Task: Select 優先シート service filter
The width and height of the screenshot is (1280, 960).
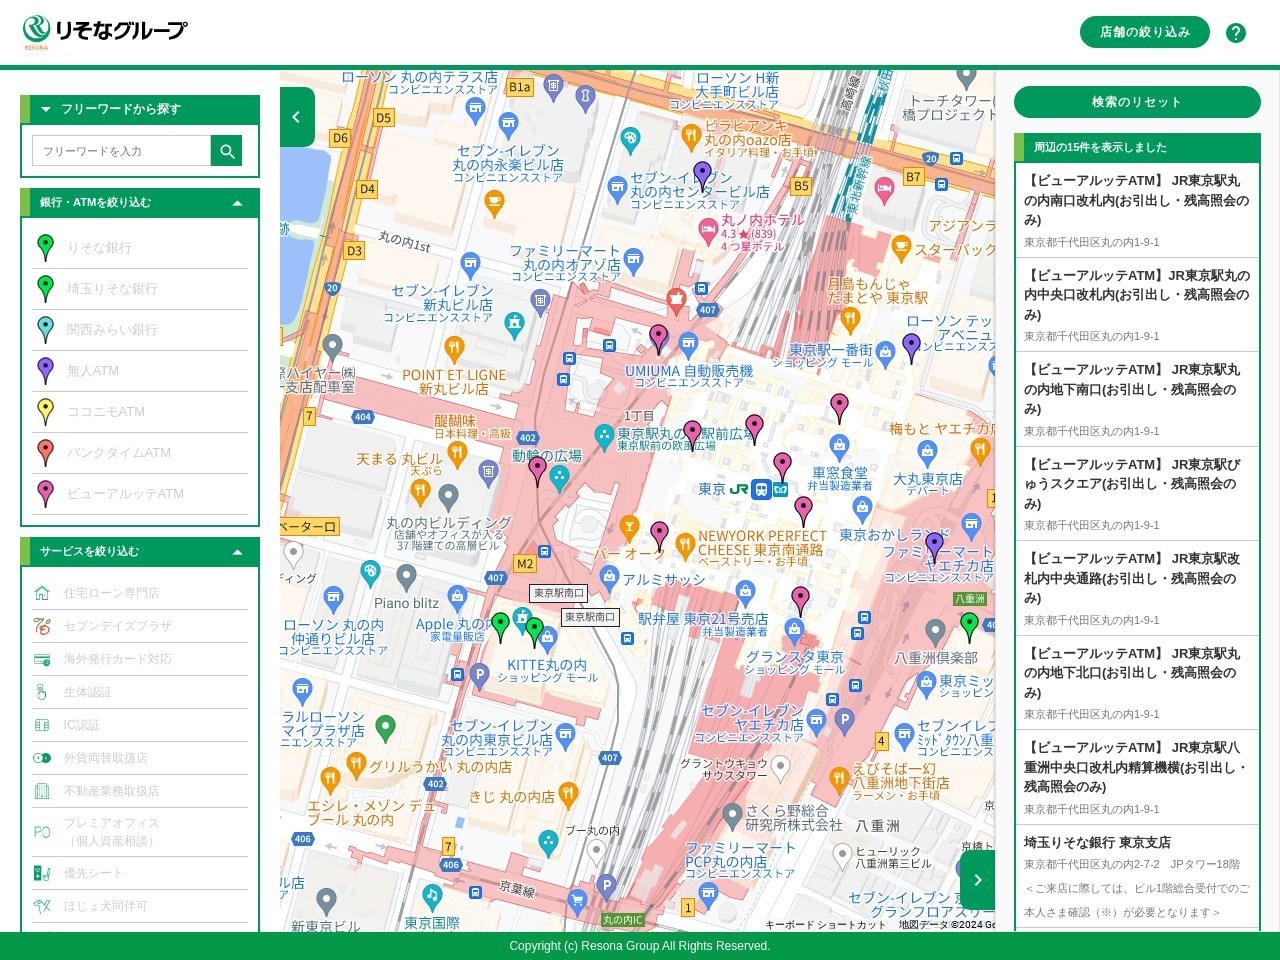Action: coord(140,873)
